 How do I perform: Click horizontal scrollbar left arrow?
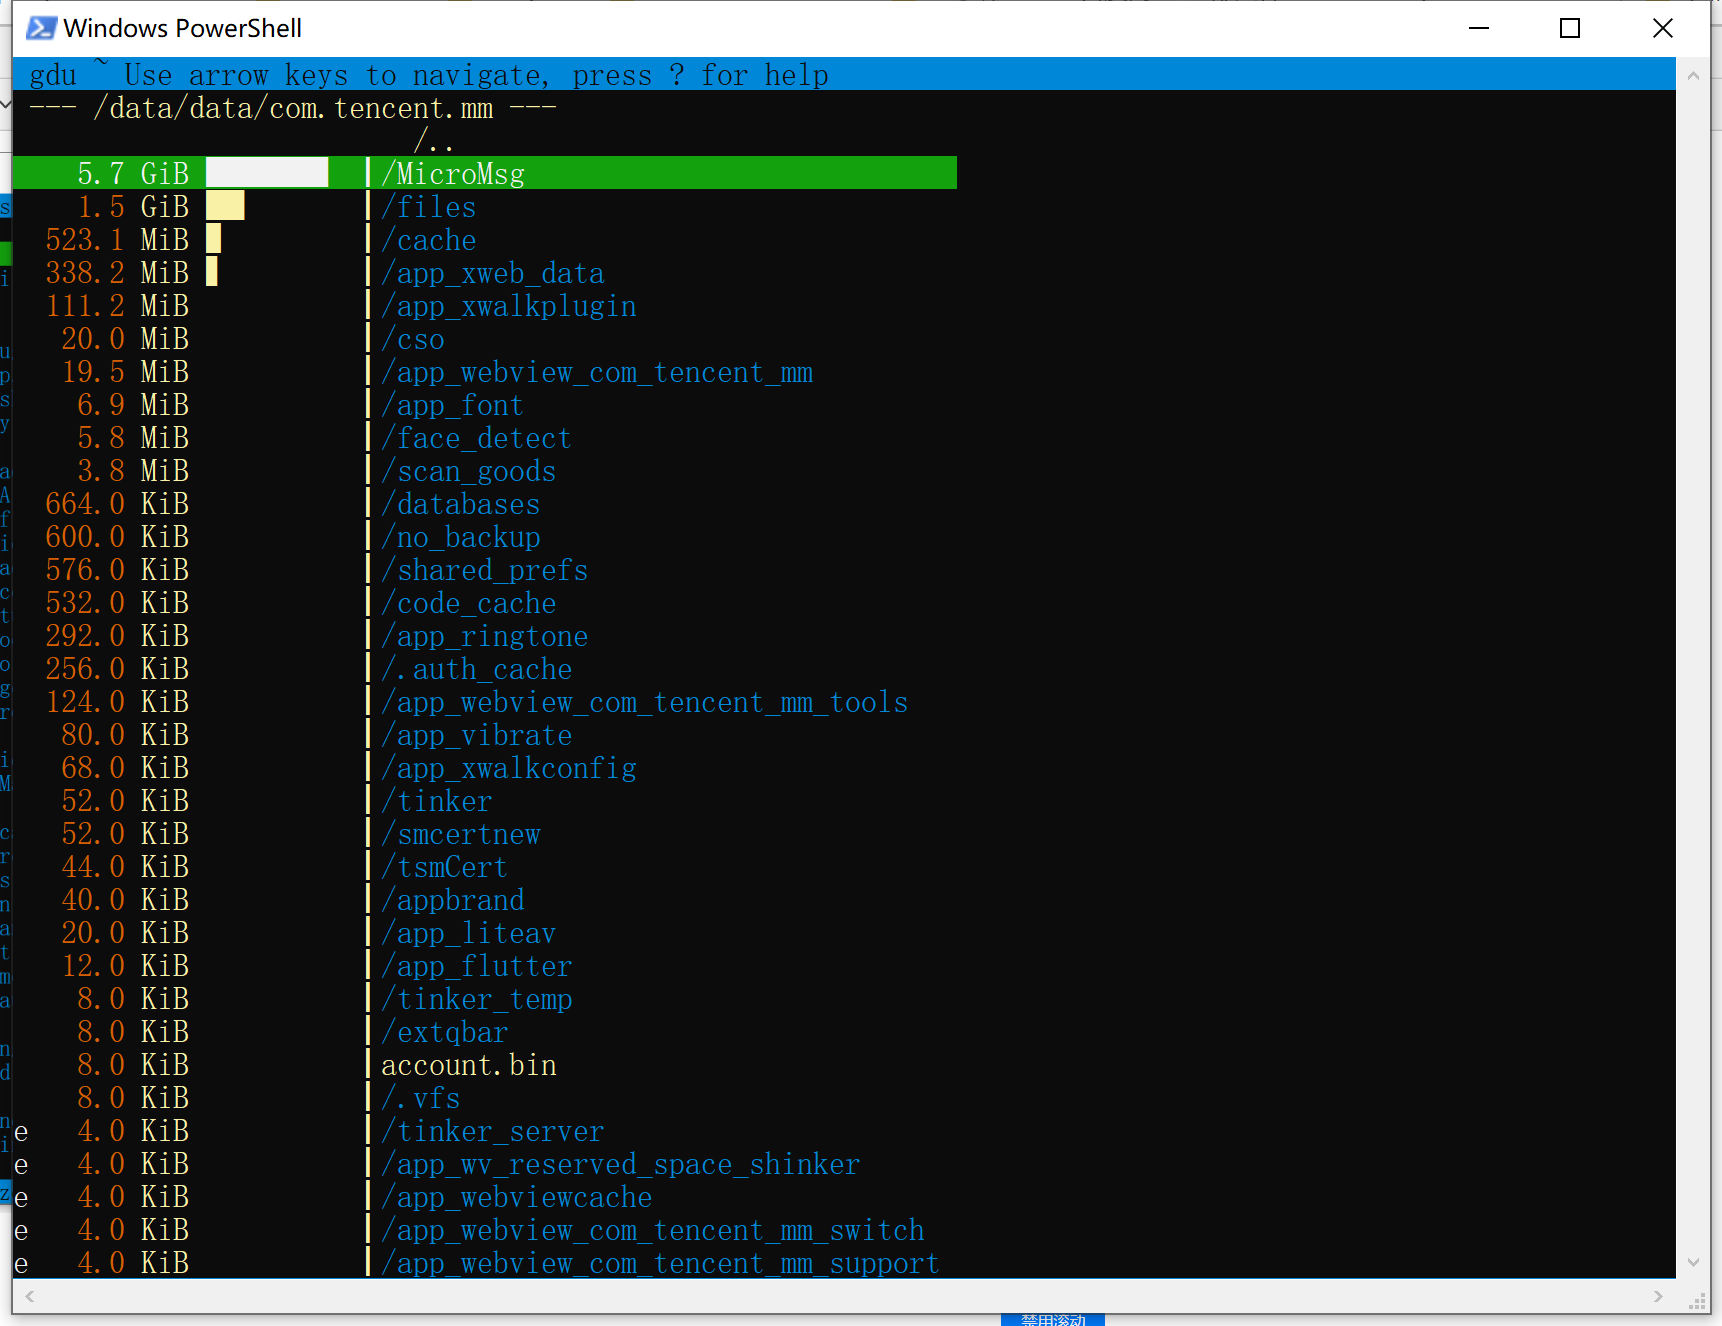click(30, 1296)
